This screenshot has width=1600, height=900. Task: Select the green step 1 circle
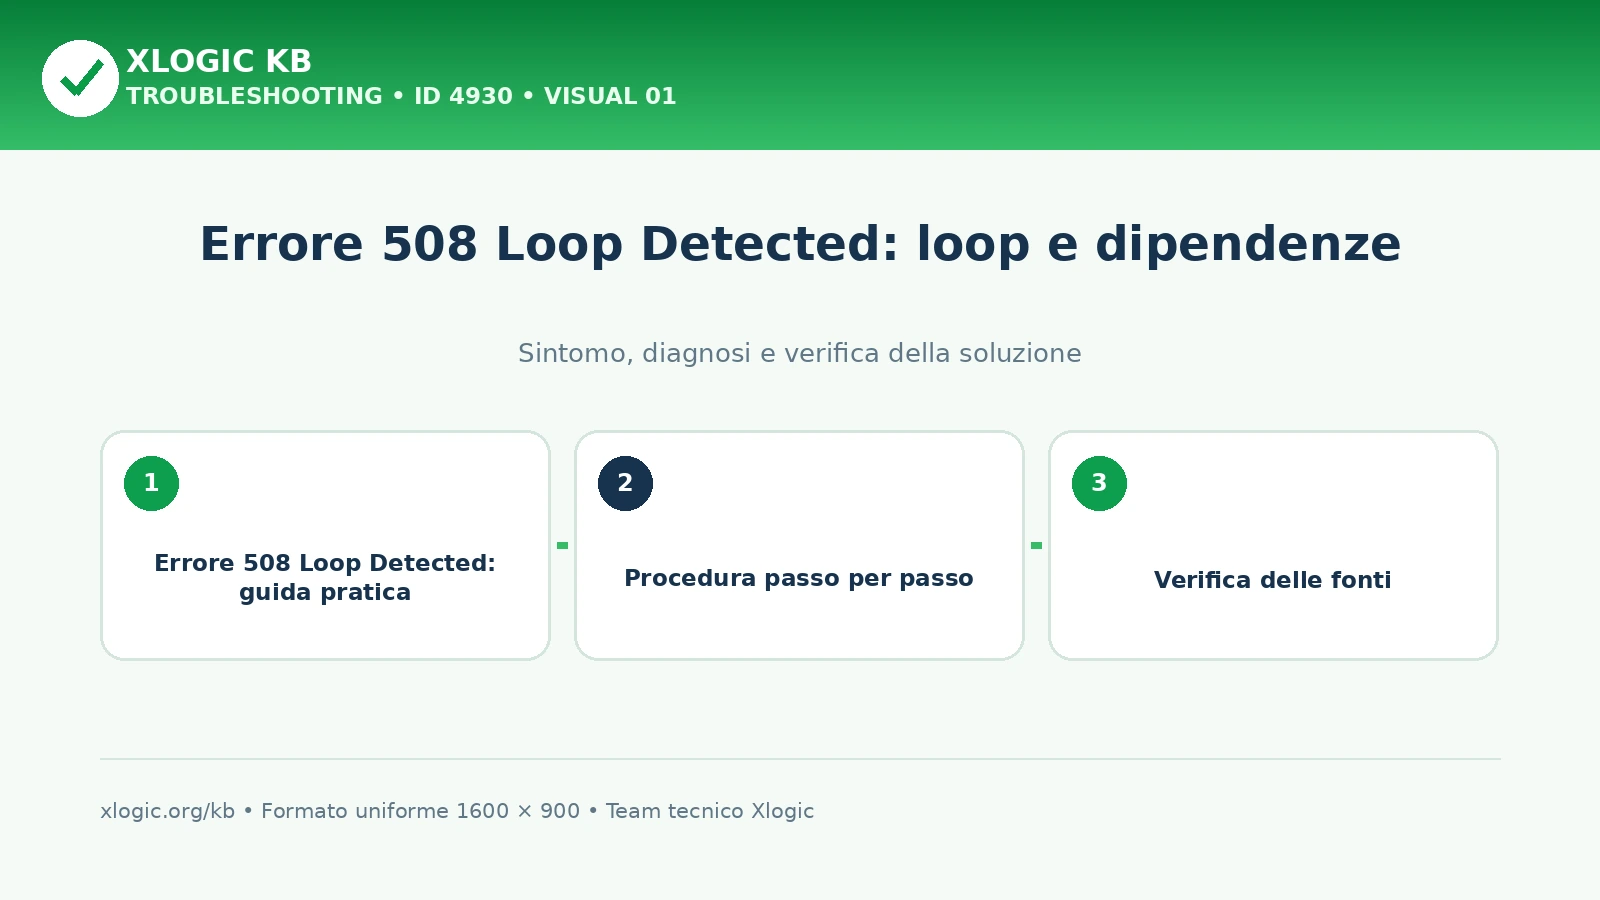click(151, 483)
